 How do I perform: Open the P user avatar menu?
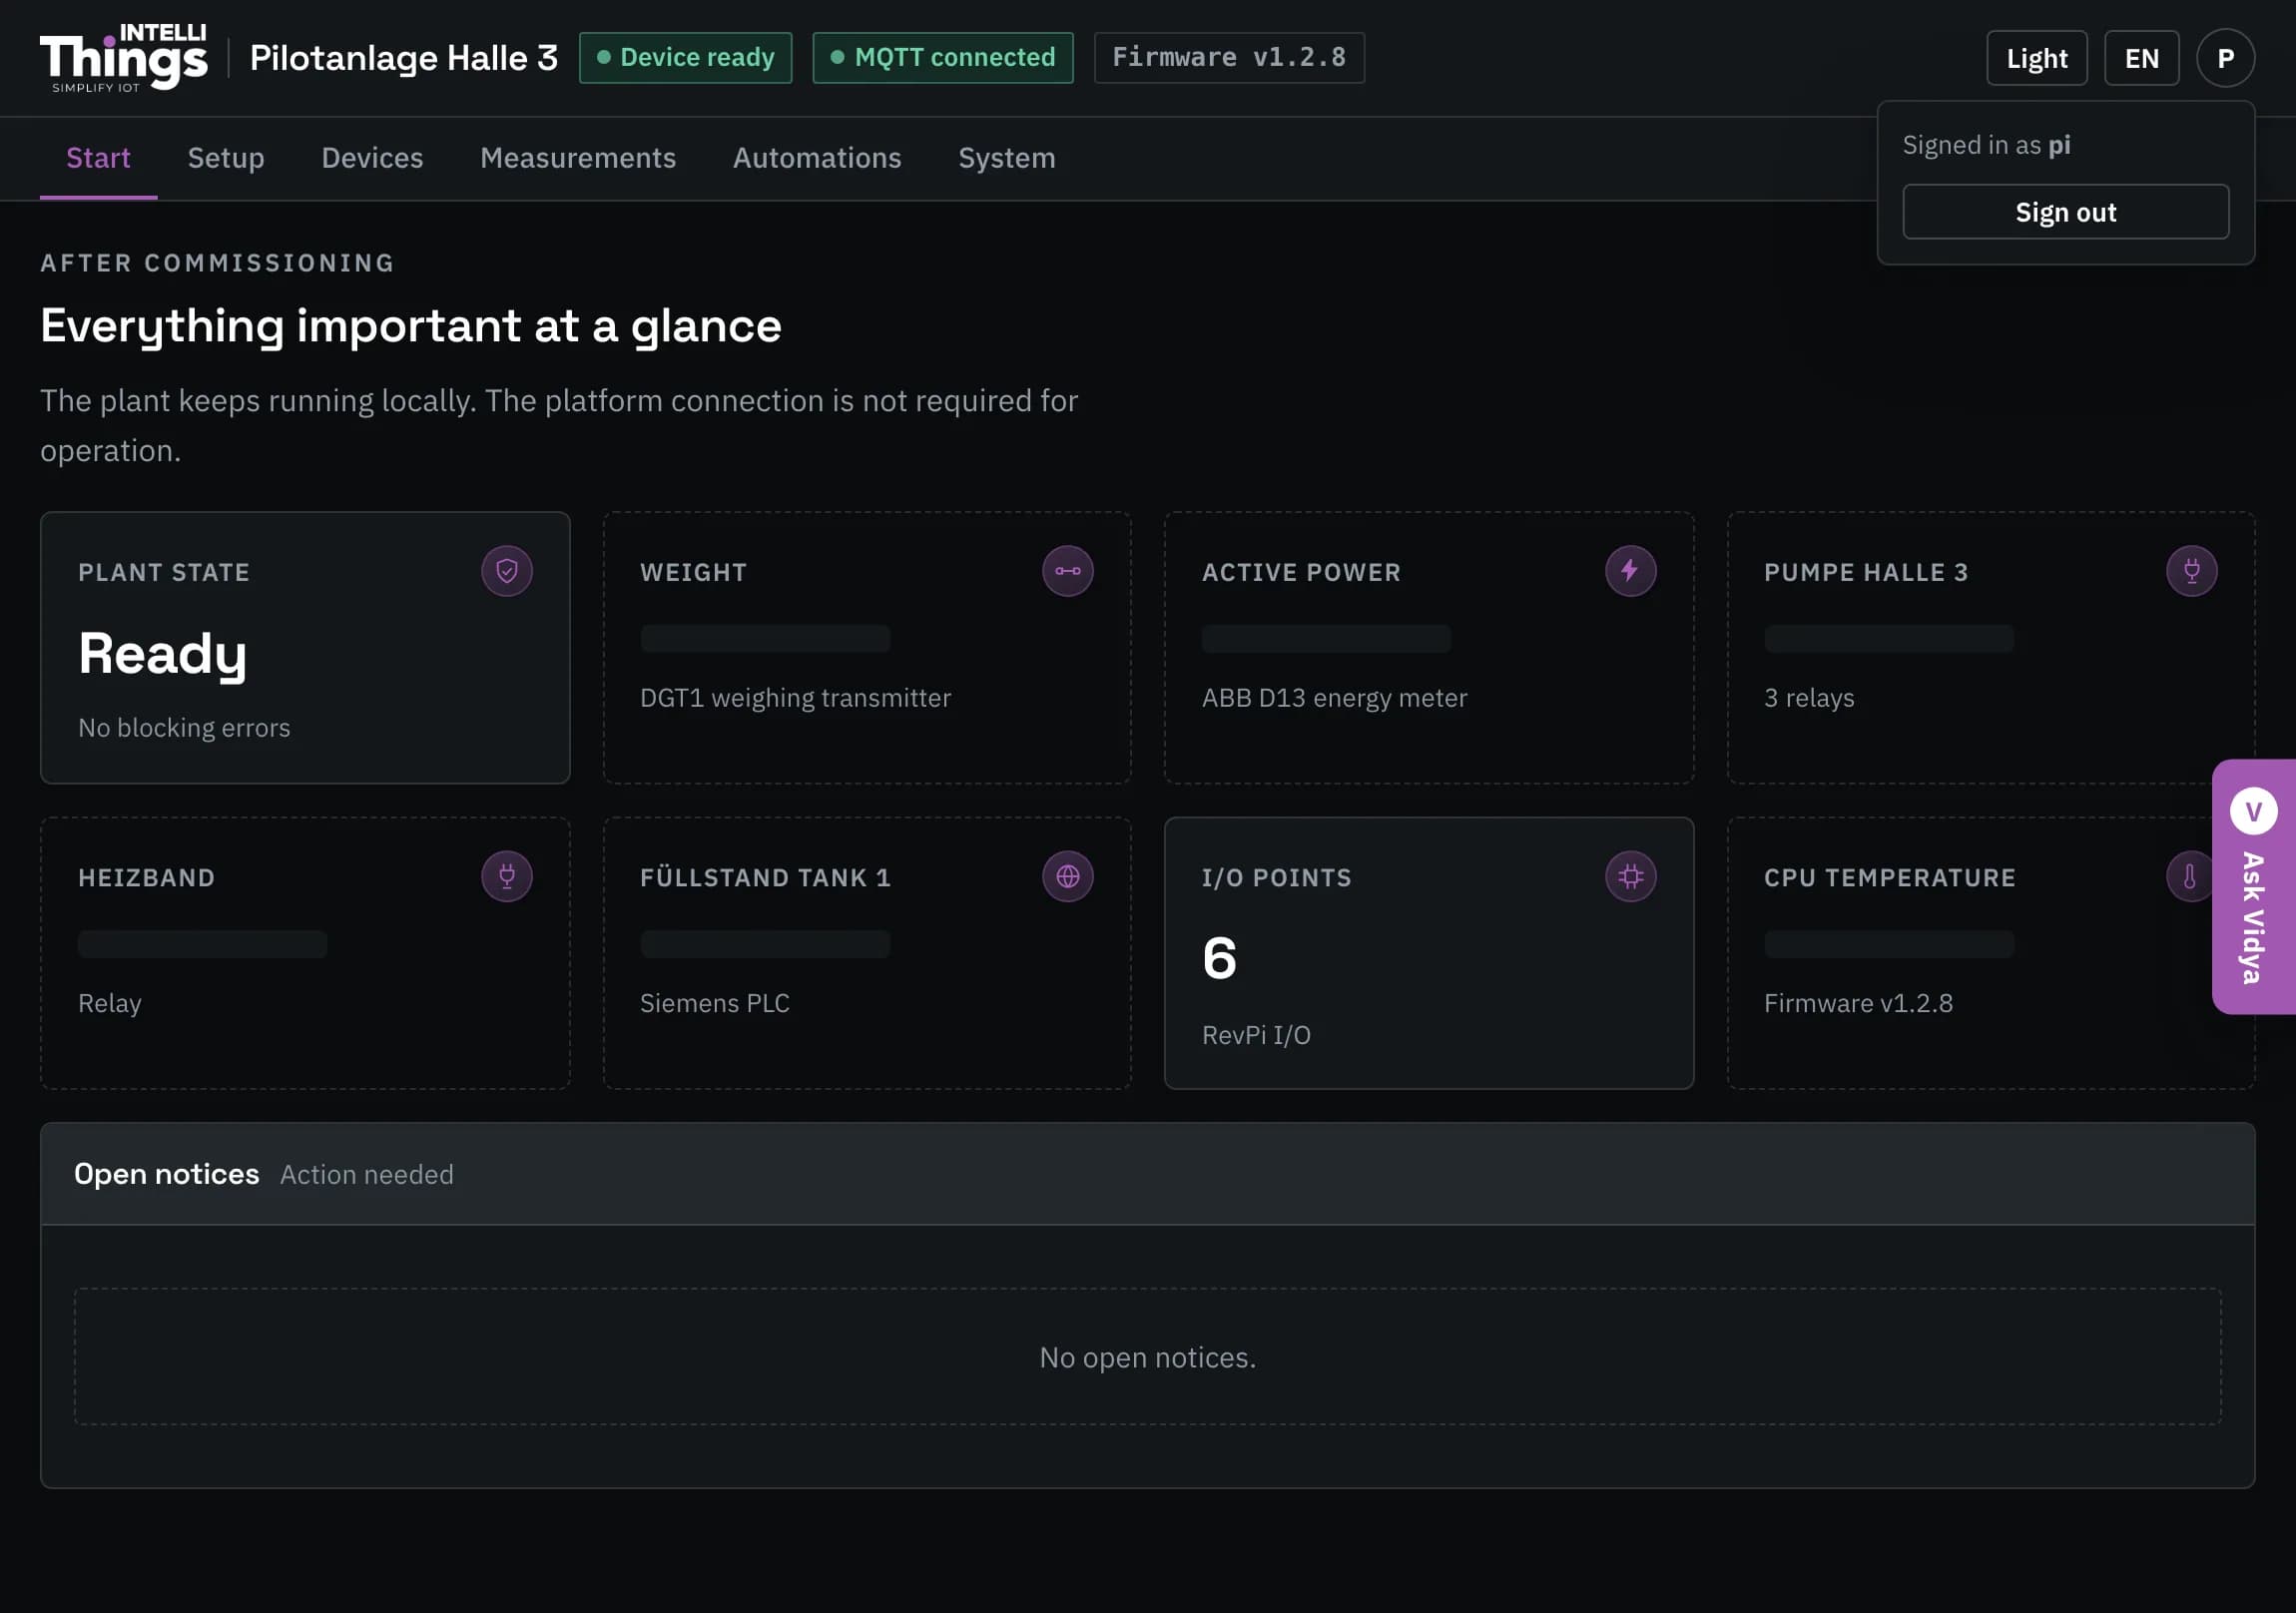(x=2225, y=58)
